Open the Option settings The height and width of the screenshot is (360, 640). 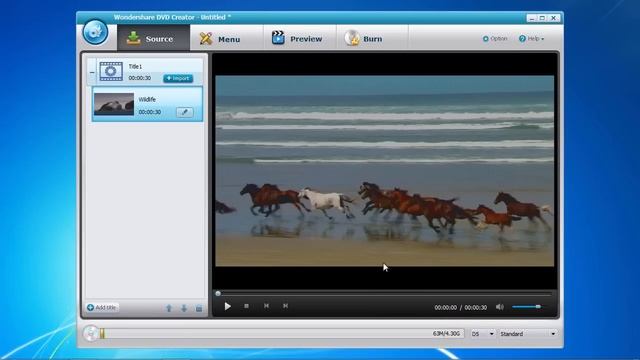tap(495, 38)
